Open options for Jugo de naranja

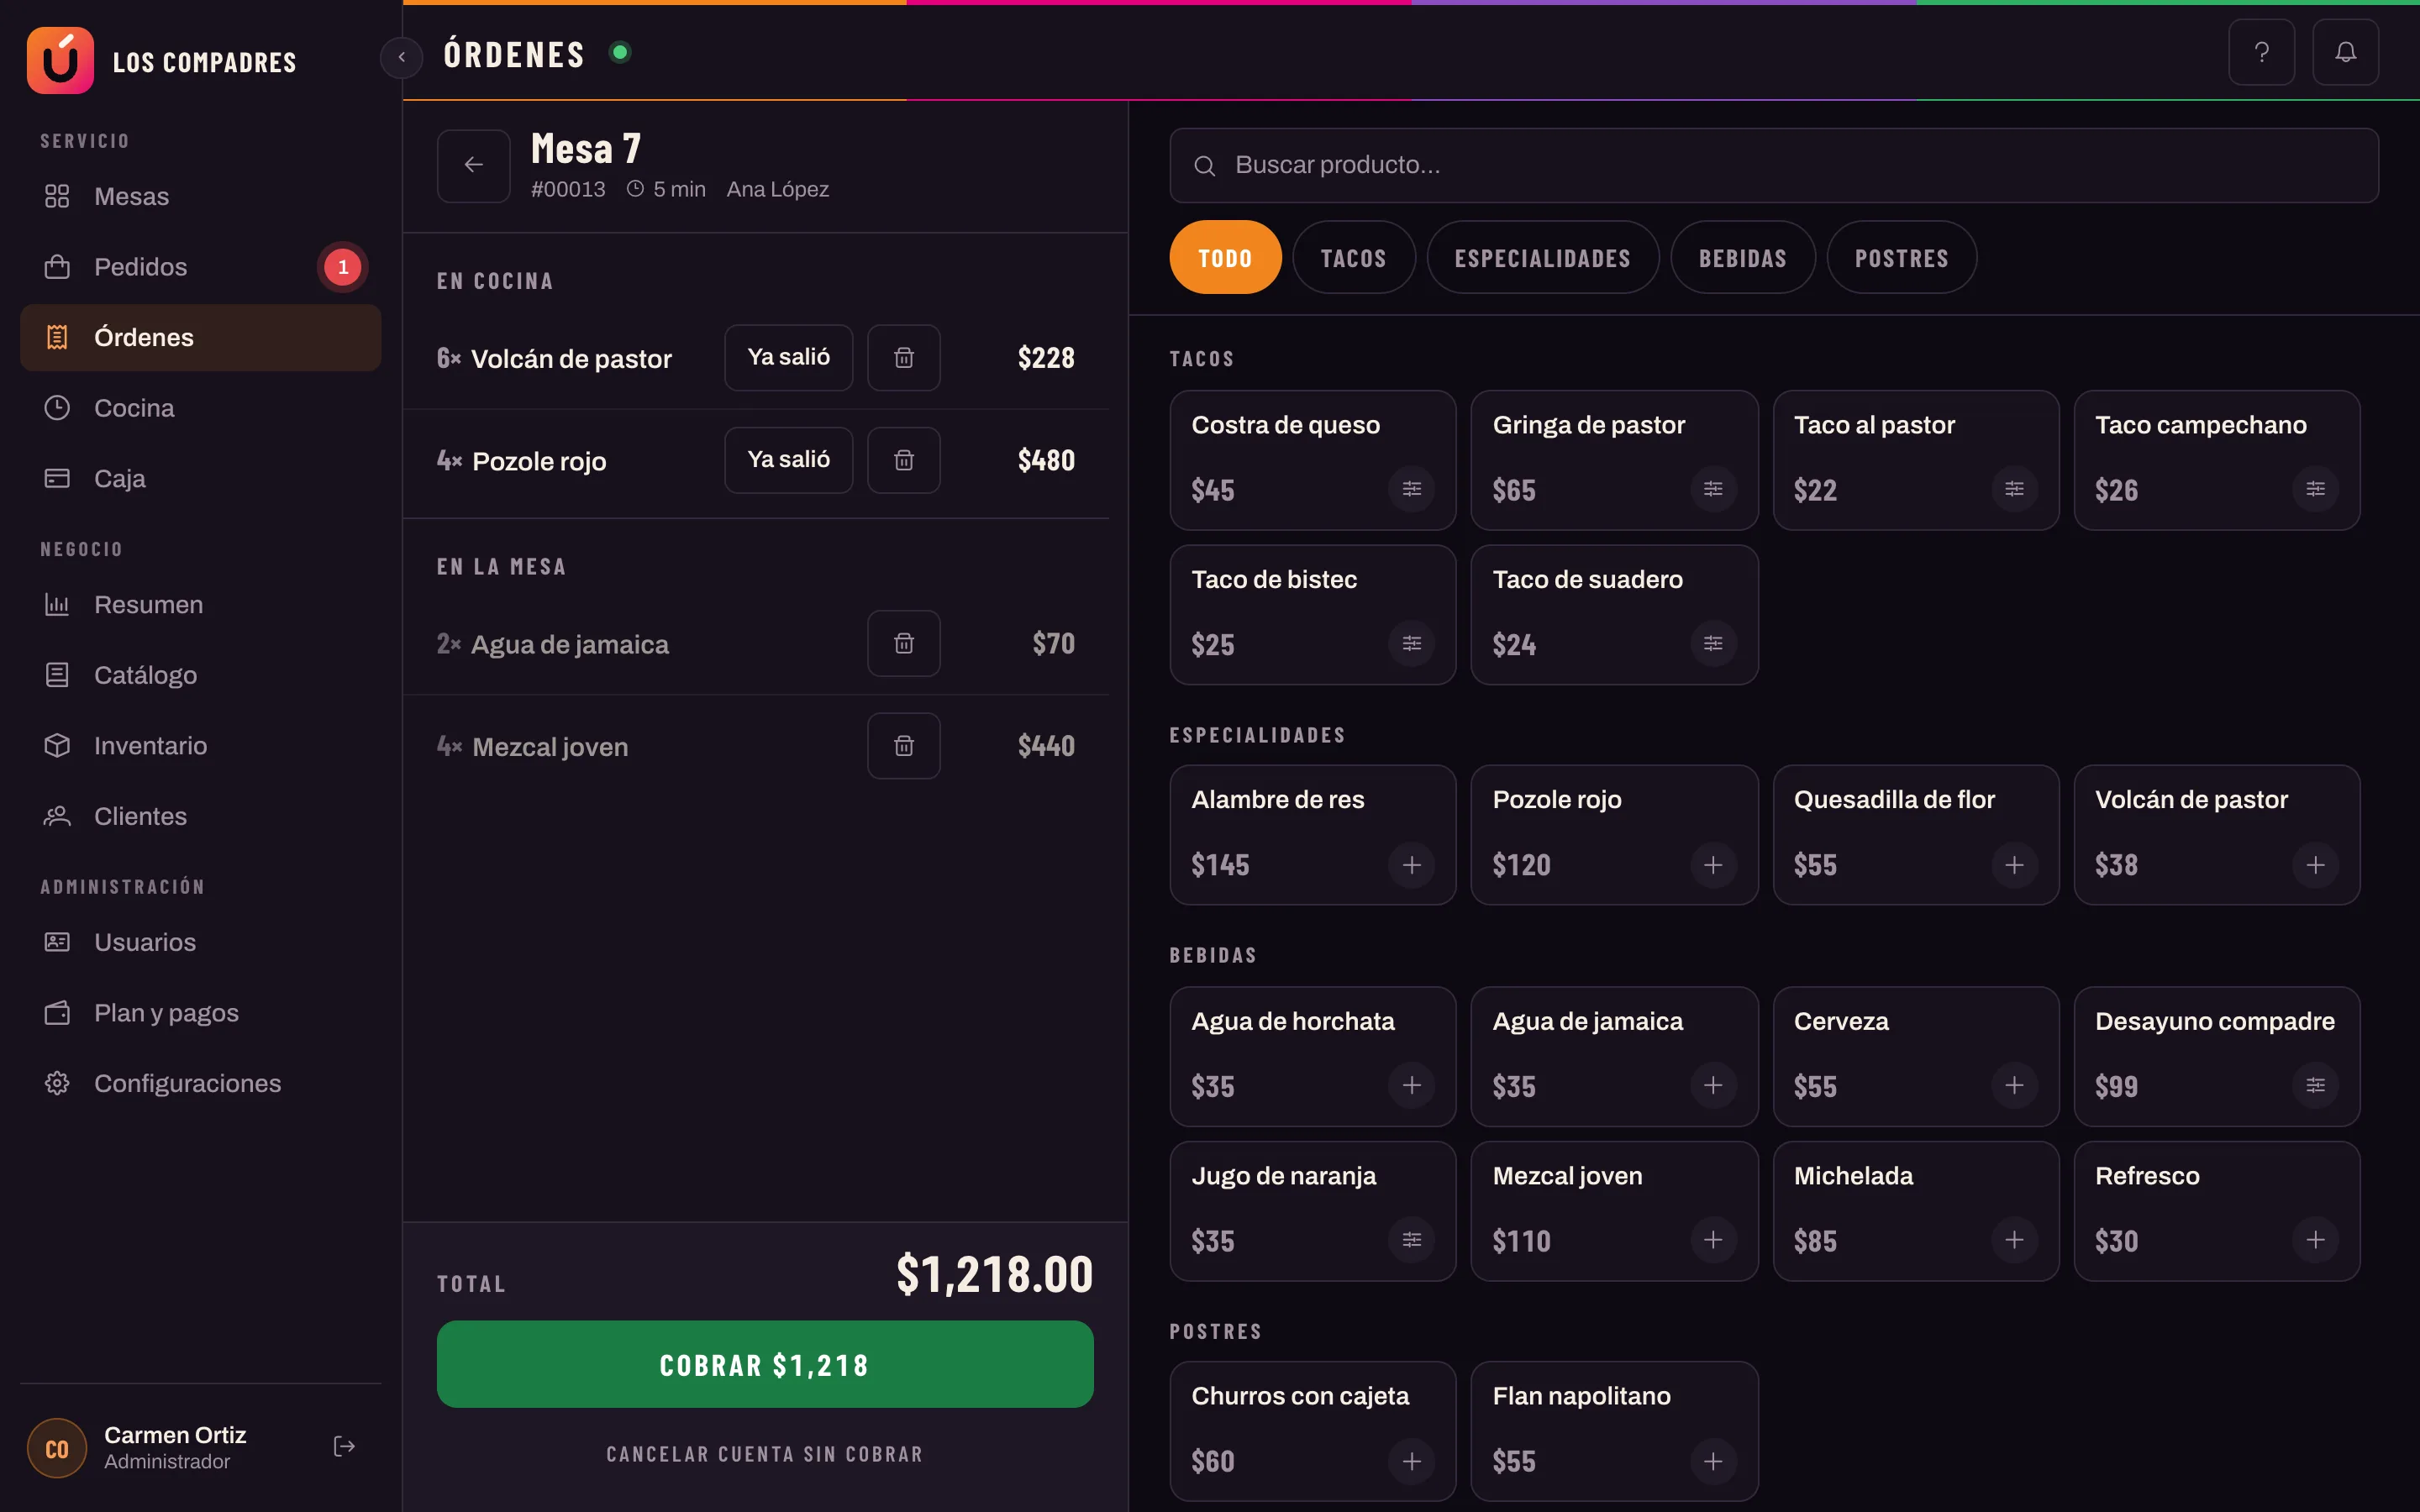(x=1411, y=1240)
